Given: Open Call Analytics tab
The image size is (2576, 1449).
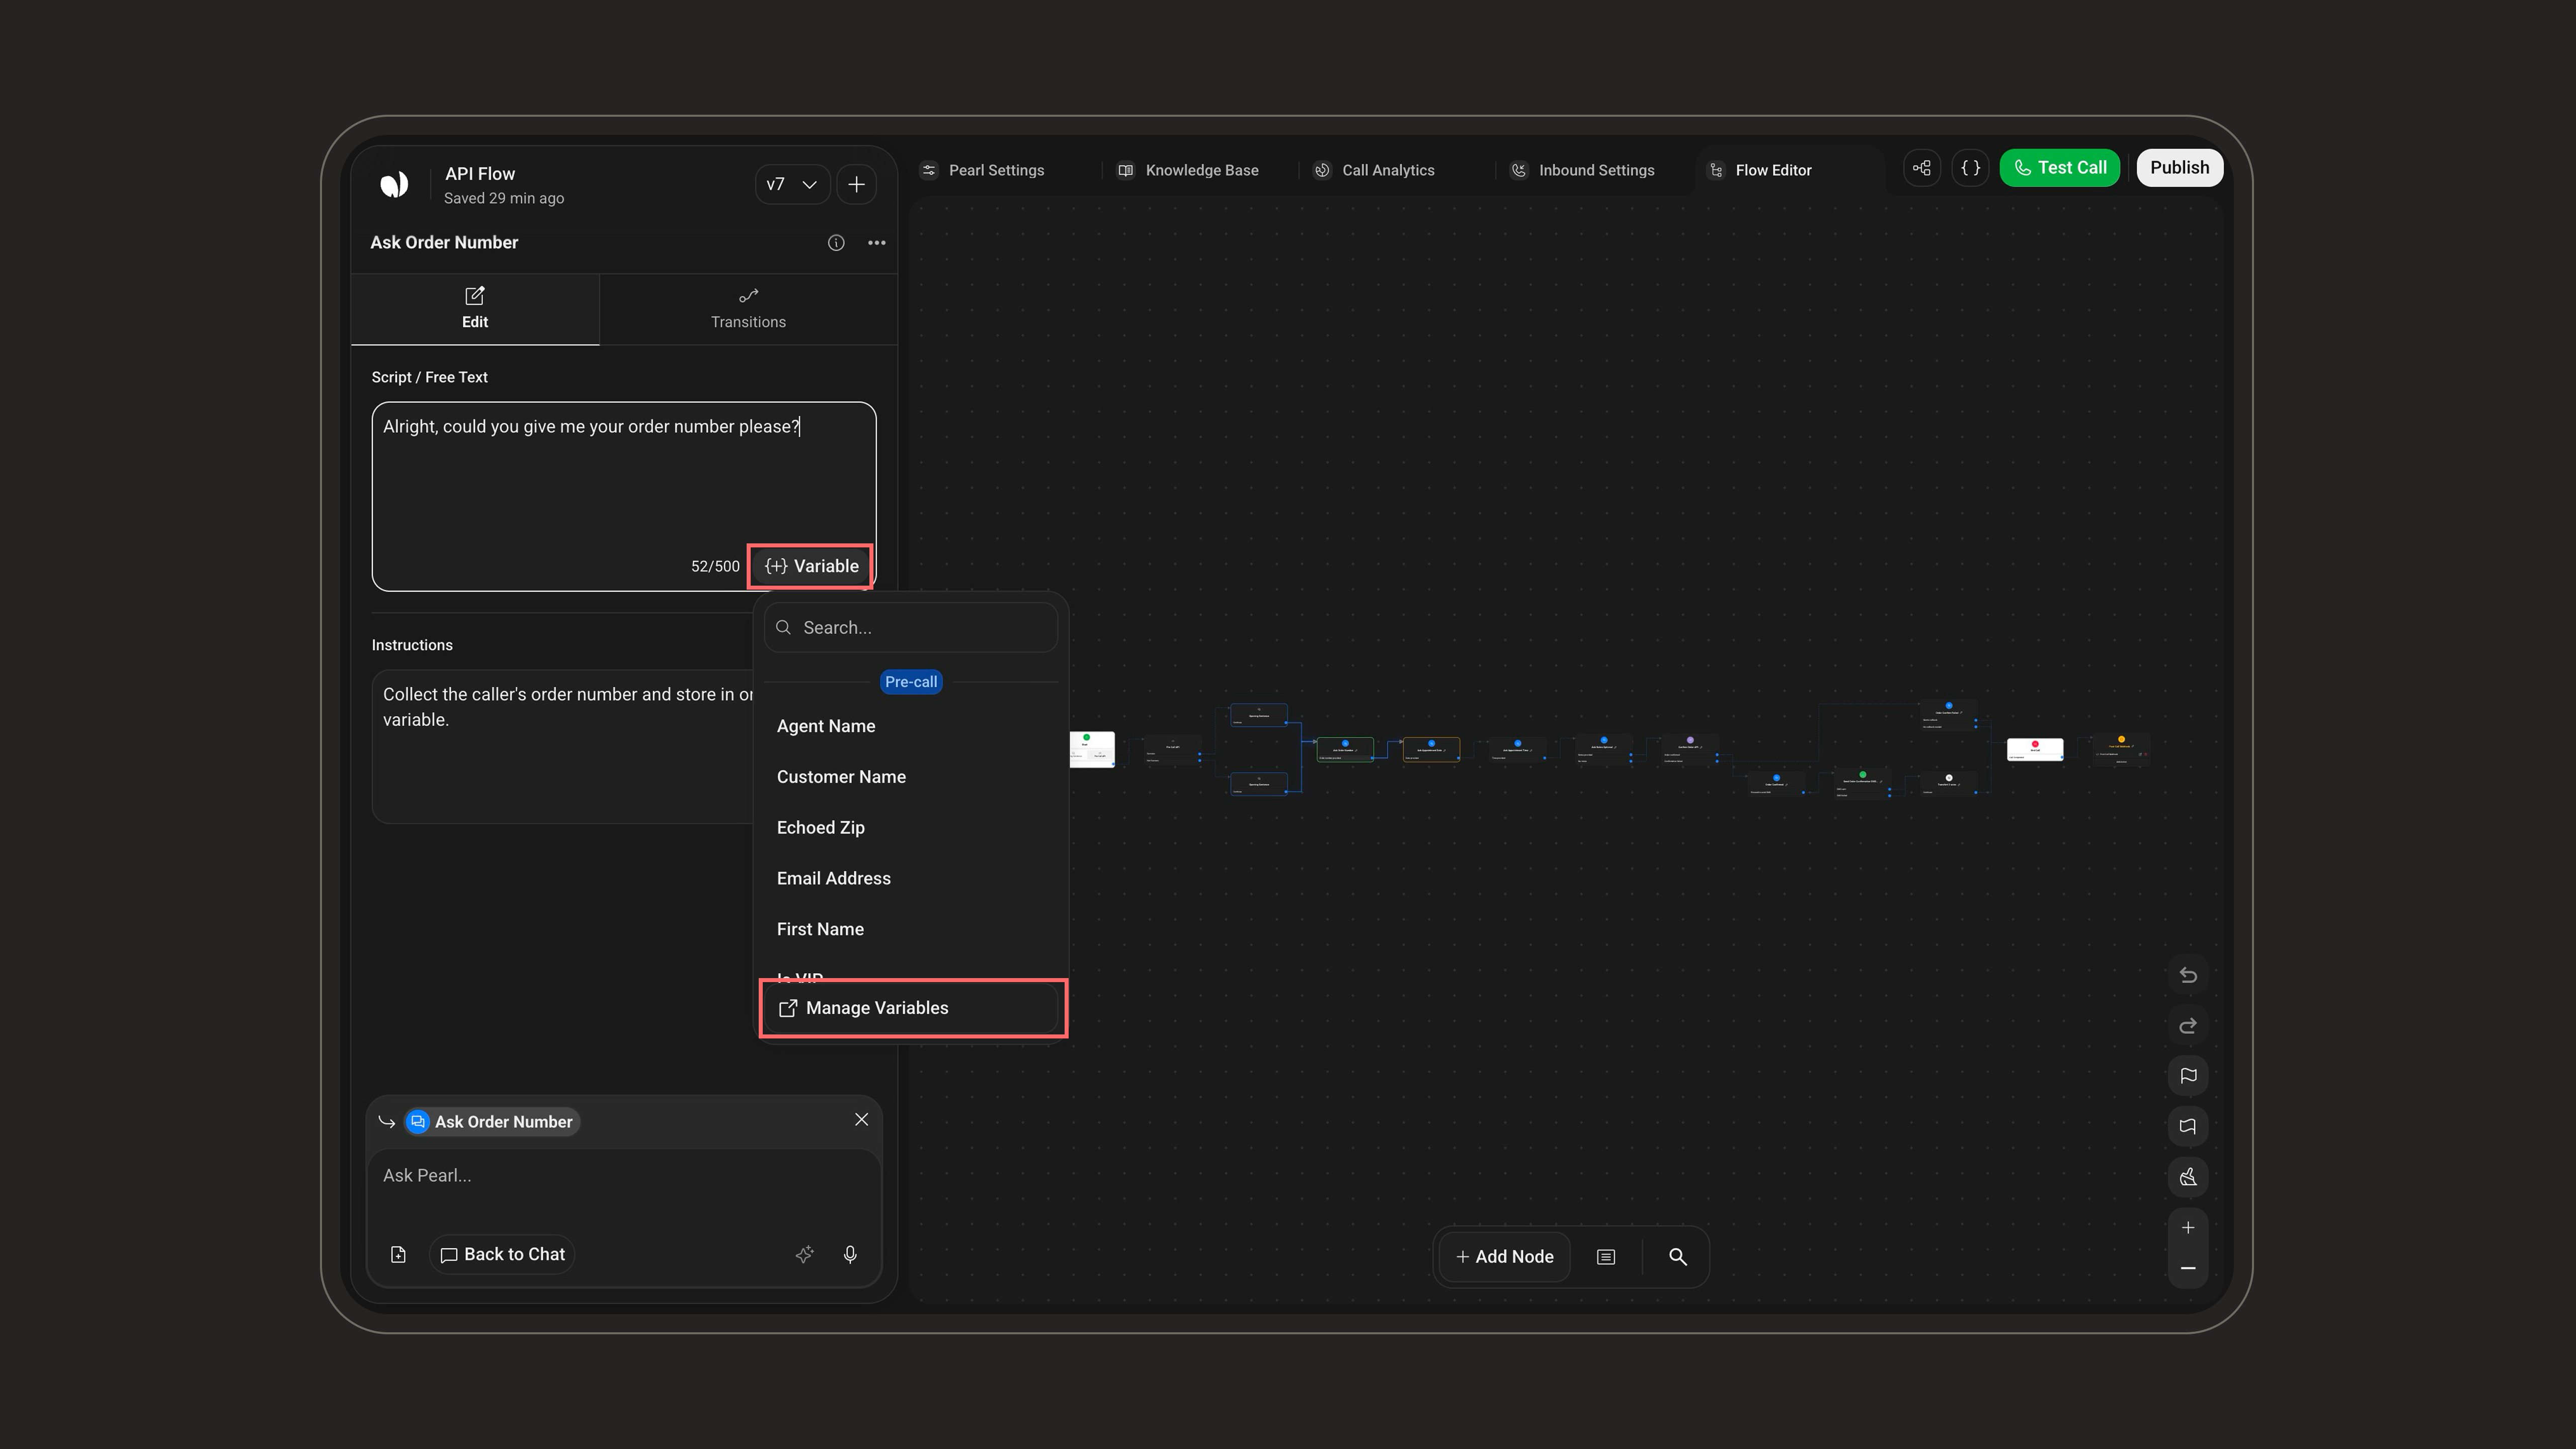Looking at the screenshot, I should click(1373, 170).
